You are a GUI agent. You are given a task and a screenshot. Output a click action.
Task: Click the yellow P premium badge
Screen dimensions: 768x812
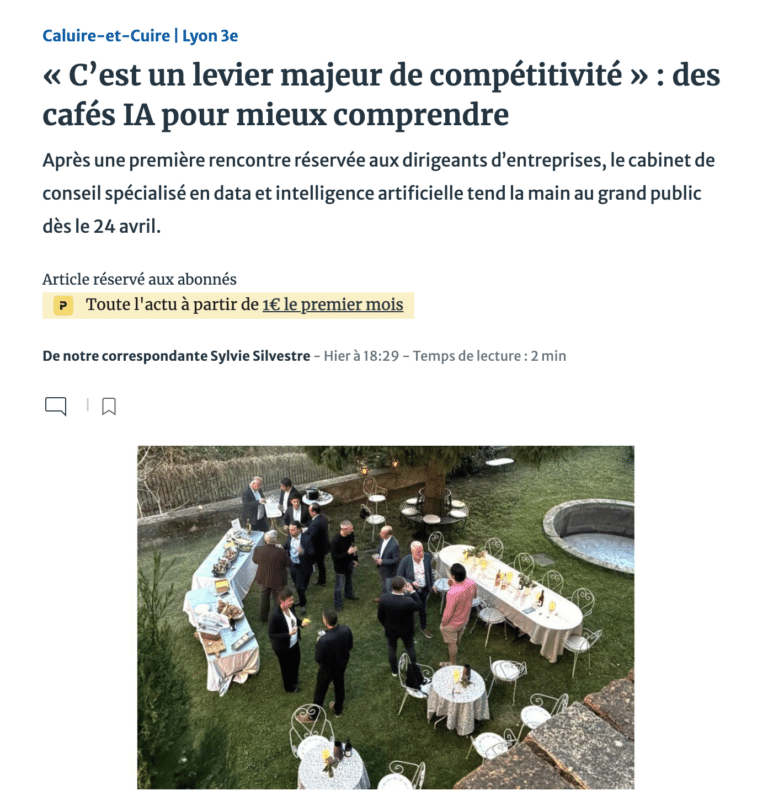click(x=63, y=306)
